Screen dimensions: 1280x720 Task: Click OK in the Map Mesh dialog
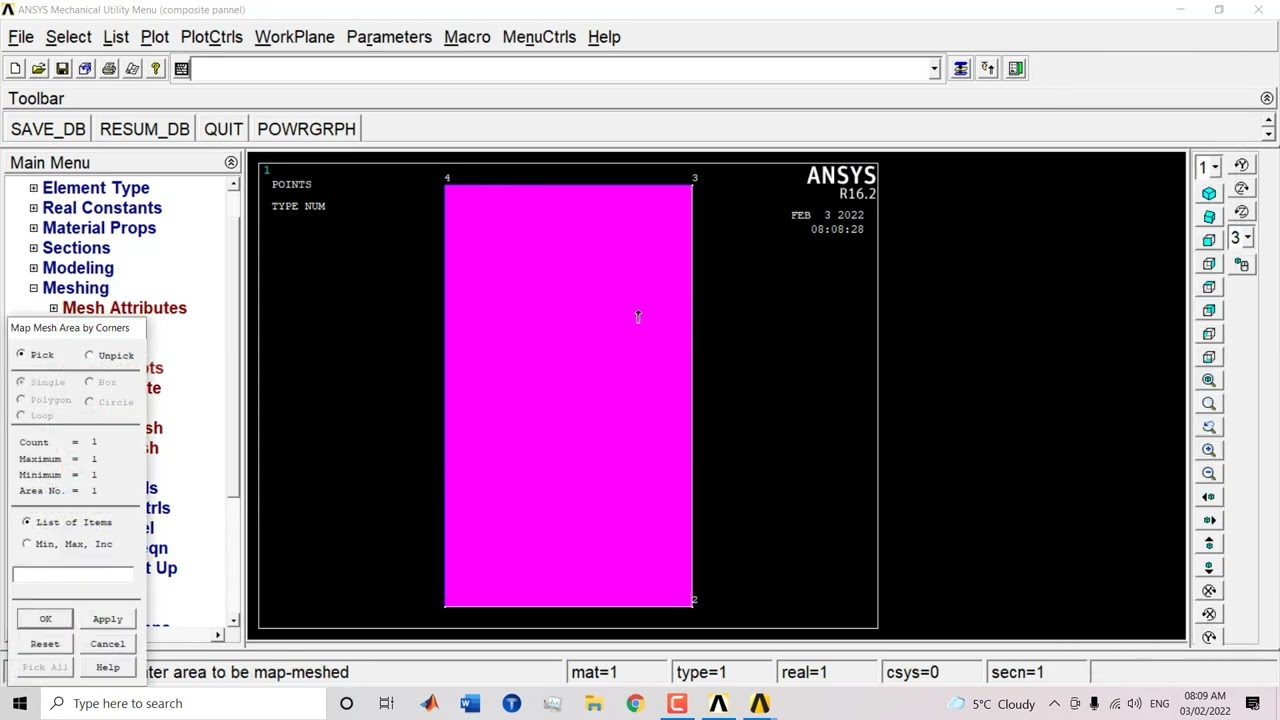point(45,619)
